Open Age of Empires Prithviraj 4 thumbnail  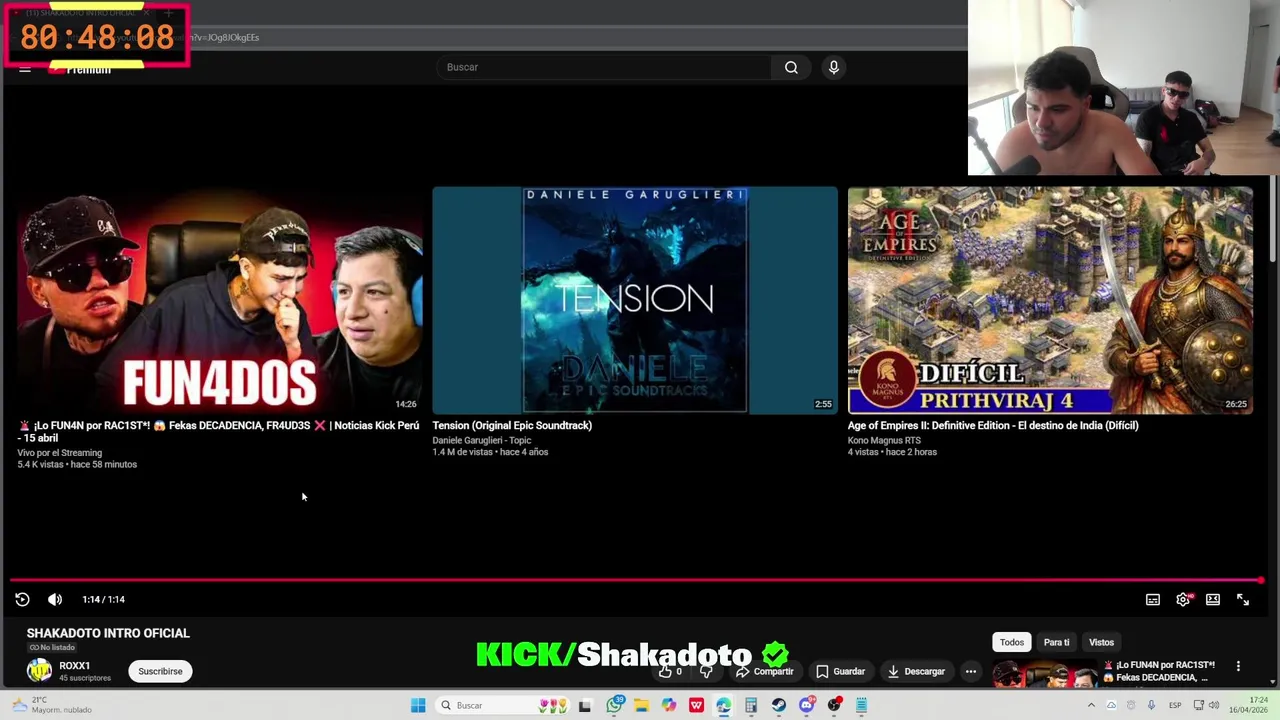pos(1050,300)
